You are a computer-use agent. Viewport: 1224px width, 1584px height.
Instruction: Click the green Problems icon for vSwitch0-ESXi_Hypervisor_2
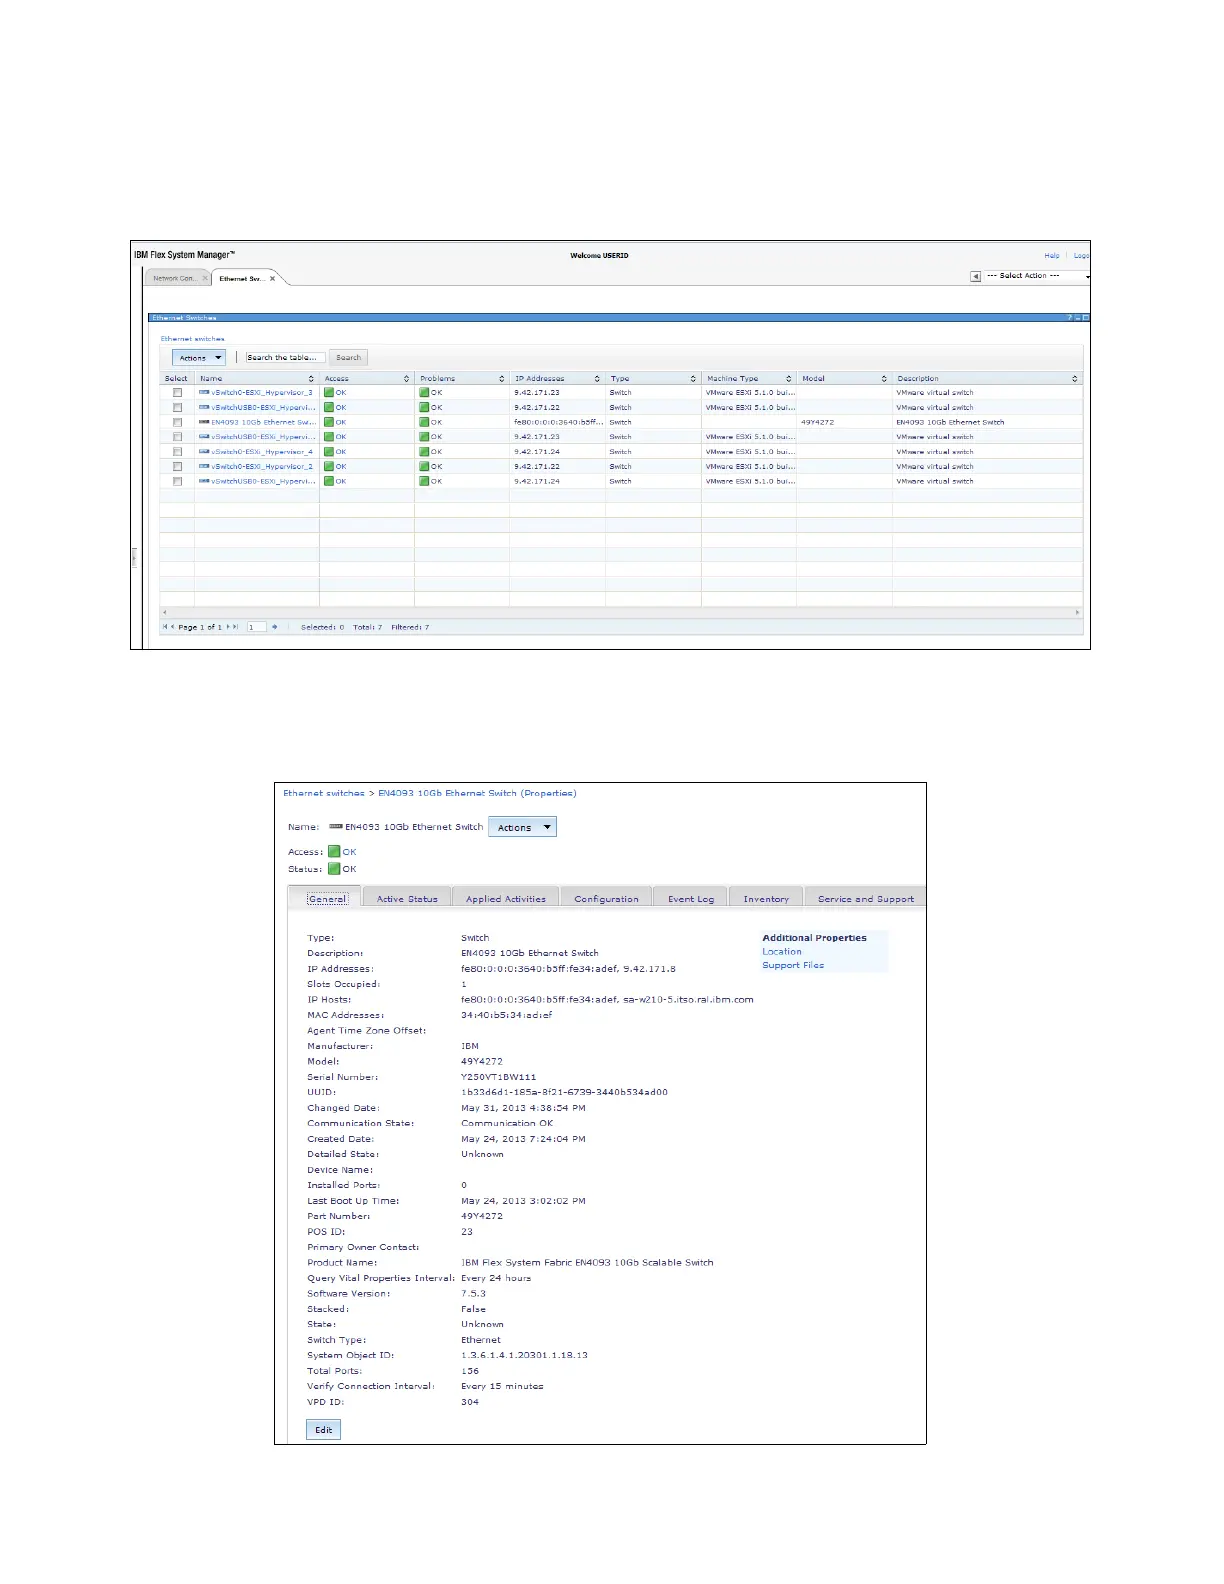click(x=424, y=467)
